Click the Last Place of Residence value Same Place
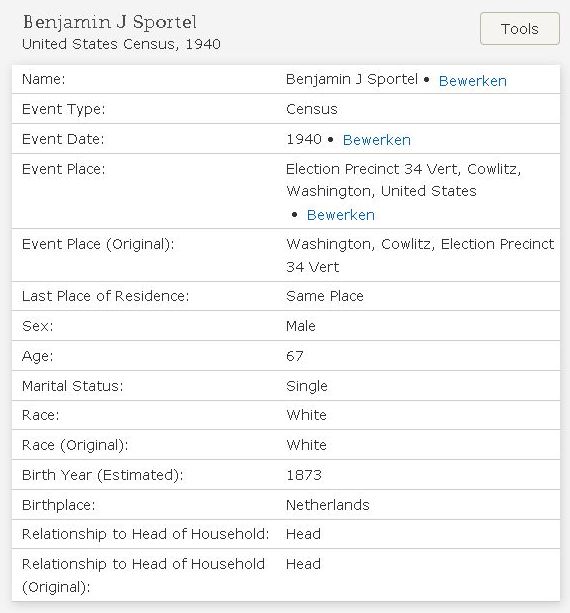This screenshot has width=570, height=613. (x=325, y=296)
